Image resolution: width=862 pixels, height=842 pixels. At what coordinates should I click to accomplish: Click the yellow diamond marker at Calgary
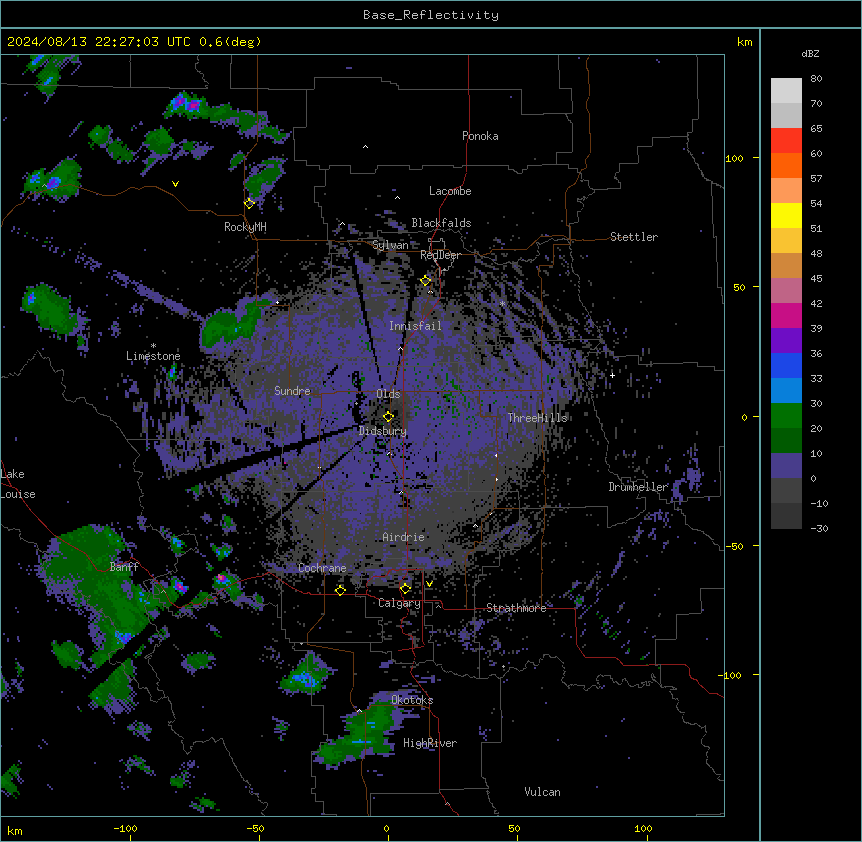405,589
